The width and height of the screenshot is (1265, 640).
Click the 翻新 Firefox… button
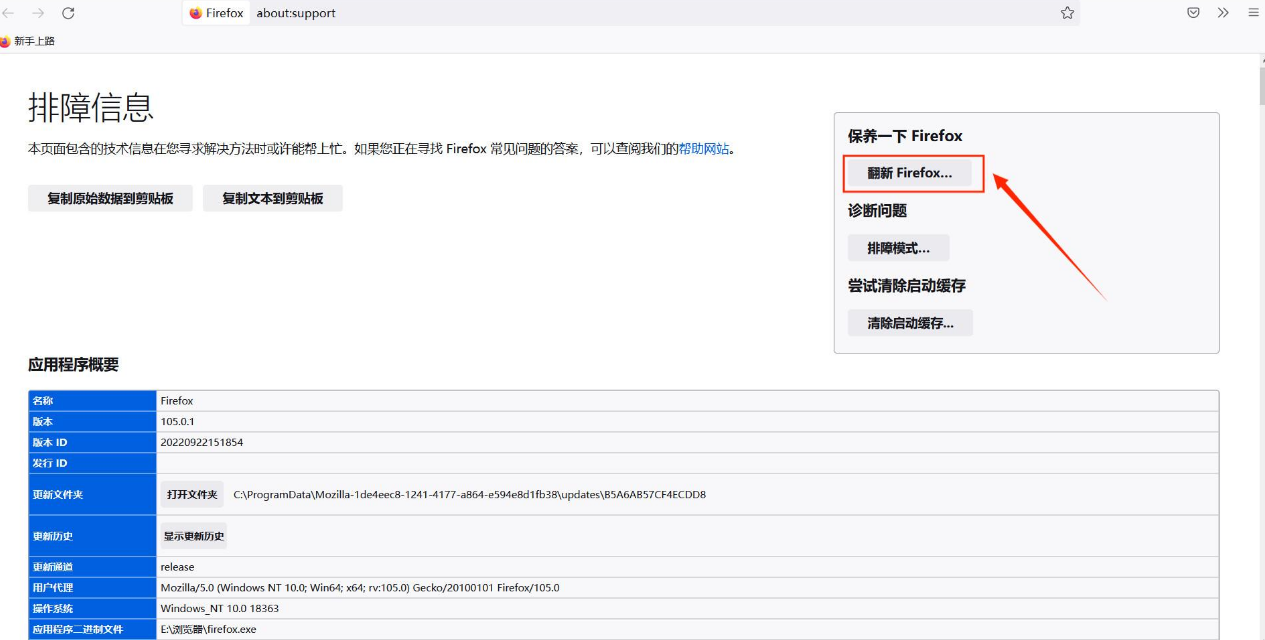click(x=910, y=173)
